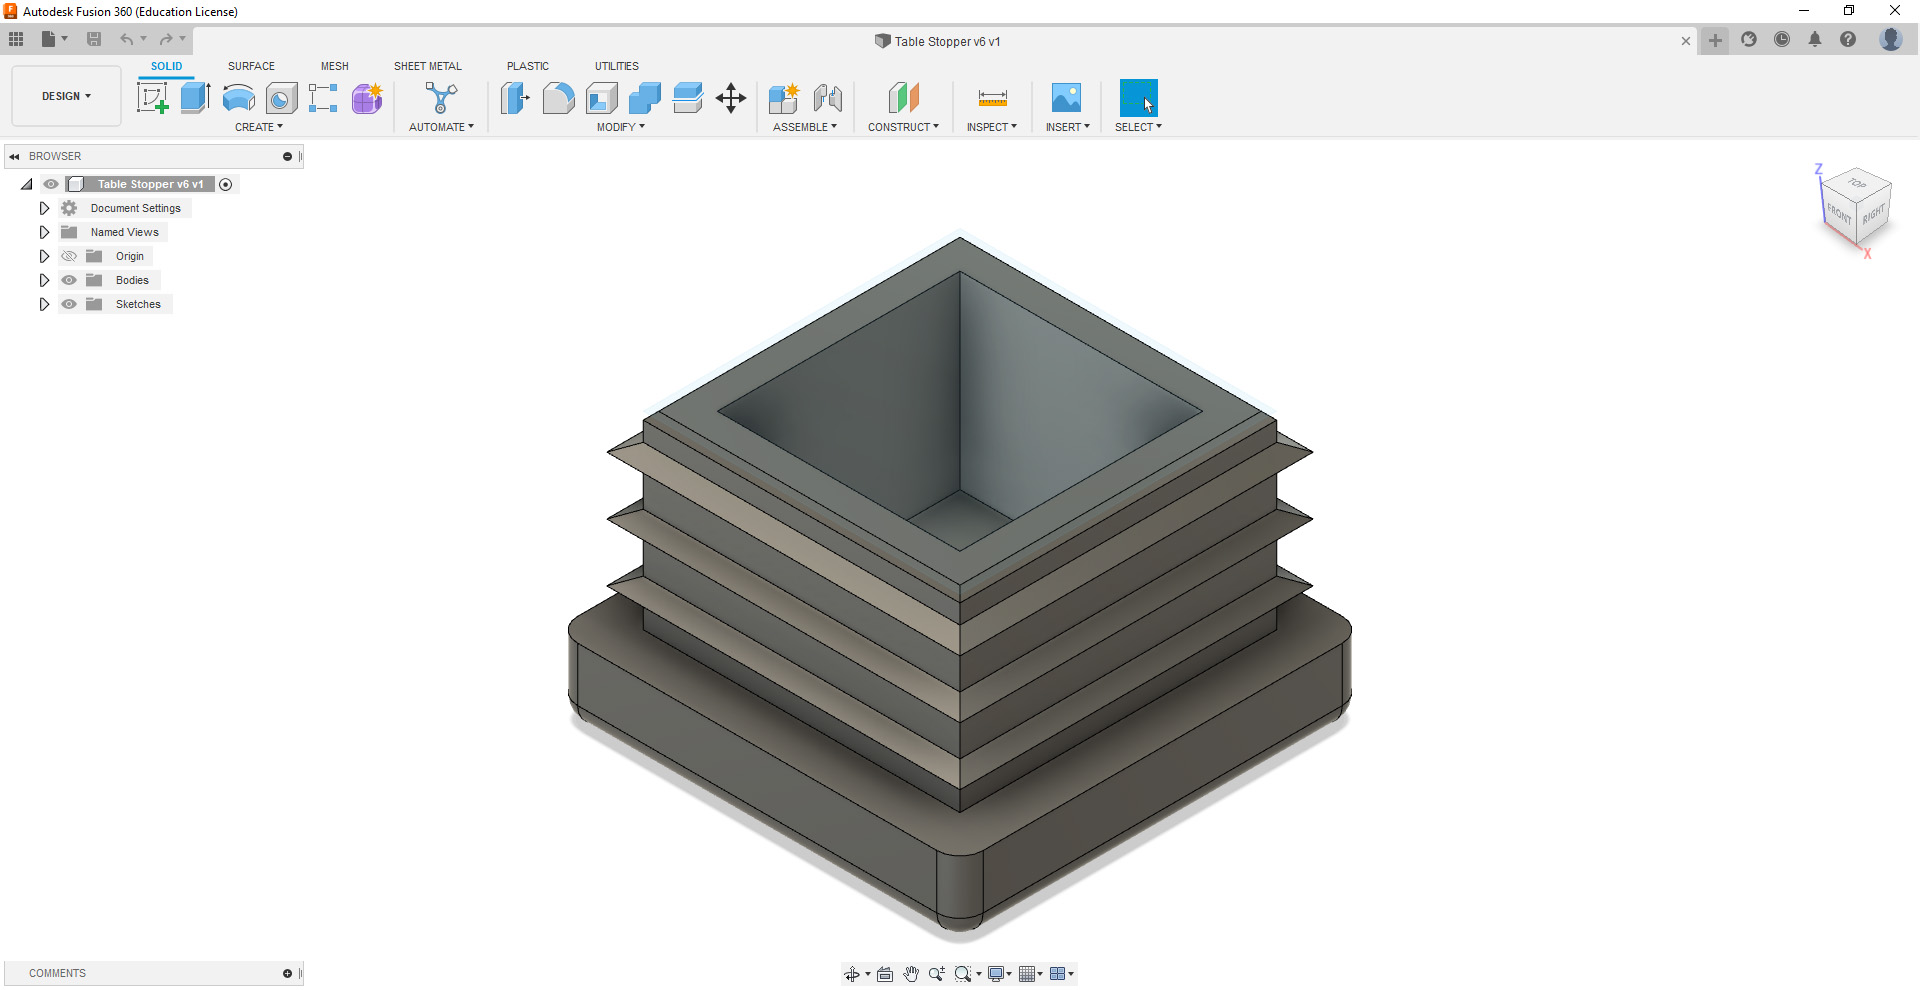The width and height of the screenshot is (1920, 990).
Task: Click the Offset Plane construct icon
Action: pos(903,98)
